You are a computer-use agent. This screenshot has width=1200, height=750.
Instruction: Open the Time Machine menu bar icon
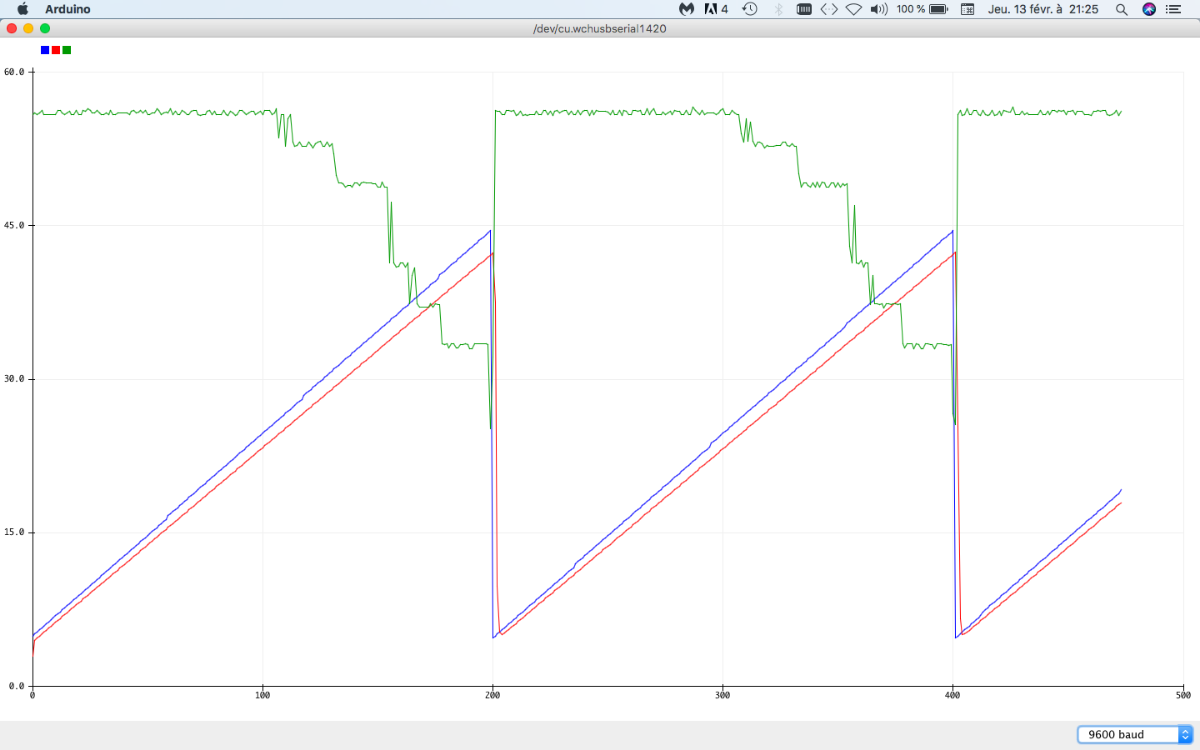(x=750, y=9)
